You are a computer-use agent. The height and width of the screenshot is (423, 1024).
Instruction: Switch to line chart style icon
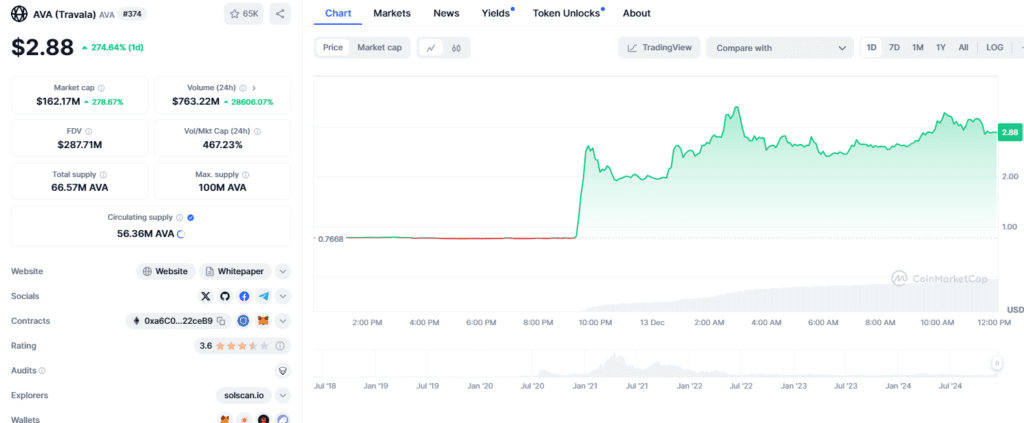(431, 48)
